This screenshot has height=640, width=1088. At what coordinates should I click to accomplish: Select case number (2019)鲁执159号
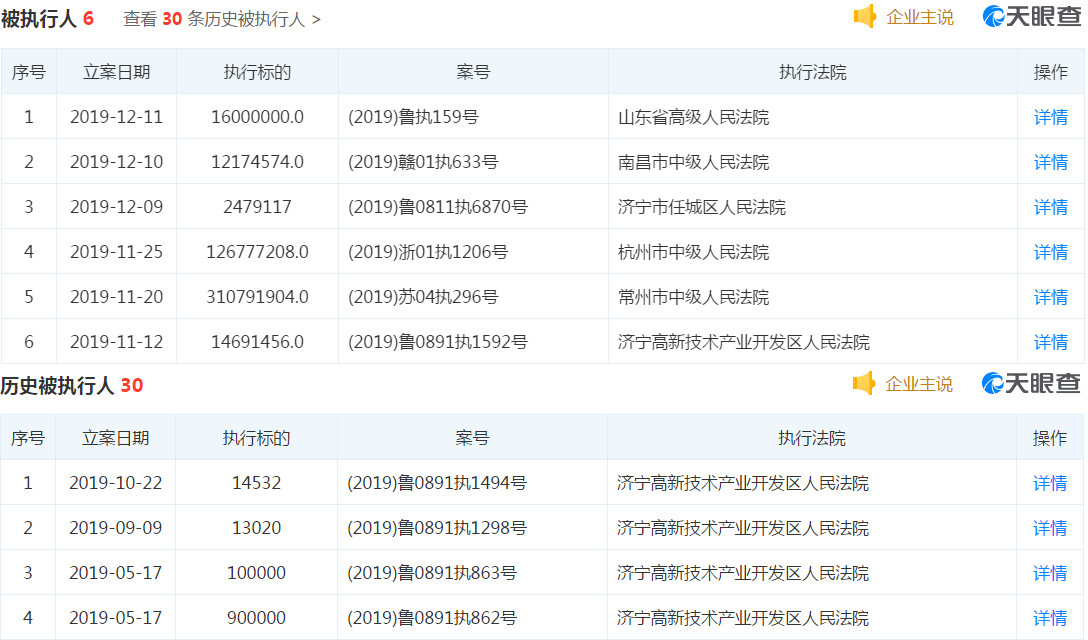pos(413,117)
